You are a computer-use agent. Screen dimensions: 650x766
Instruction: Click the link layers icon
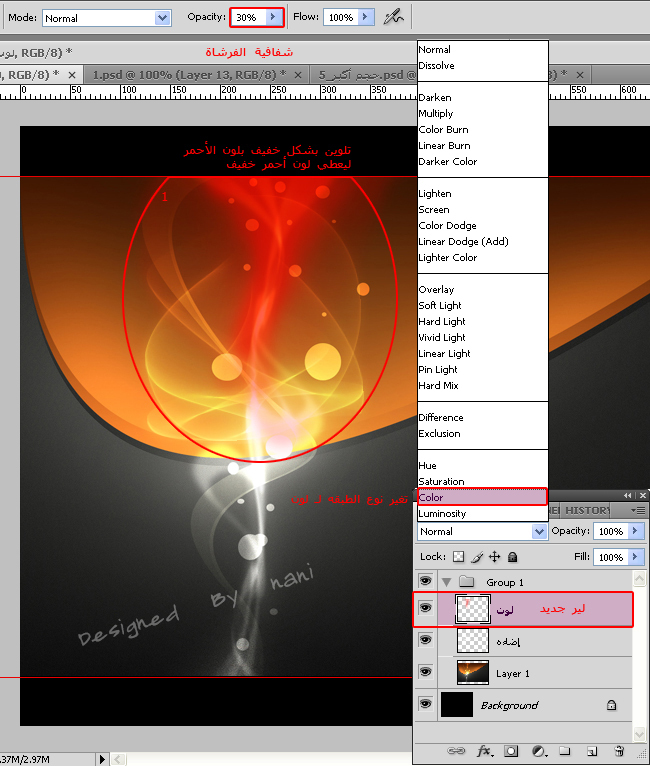coord(456,750)
